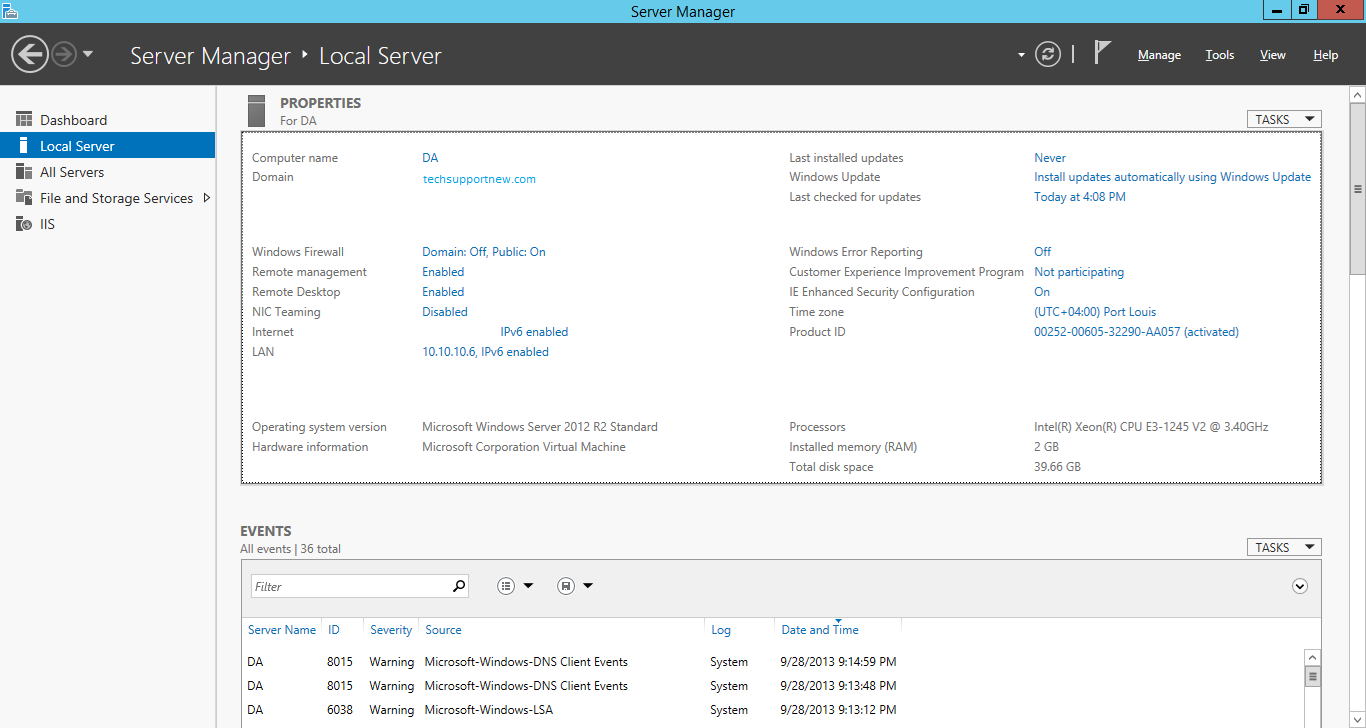The height and width of the screenshot is (728, 1366).
Task: Type in the events Filter field
Action: (350, 586)
